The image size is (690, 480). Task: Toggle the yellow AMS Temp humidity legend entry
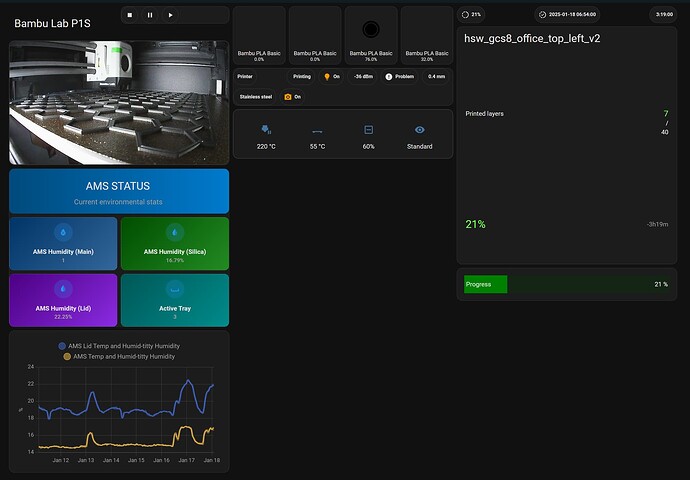coord(119,356)
